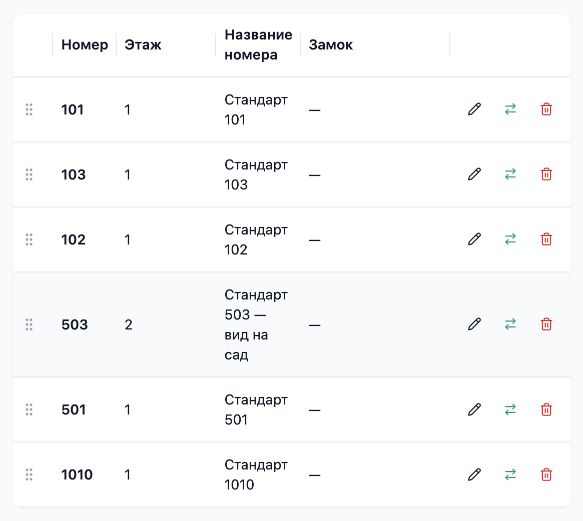Select room name Стандарт 501
The width and height of the screenshot is (583, 521).
click(x=256, y=410)
